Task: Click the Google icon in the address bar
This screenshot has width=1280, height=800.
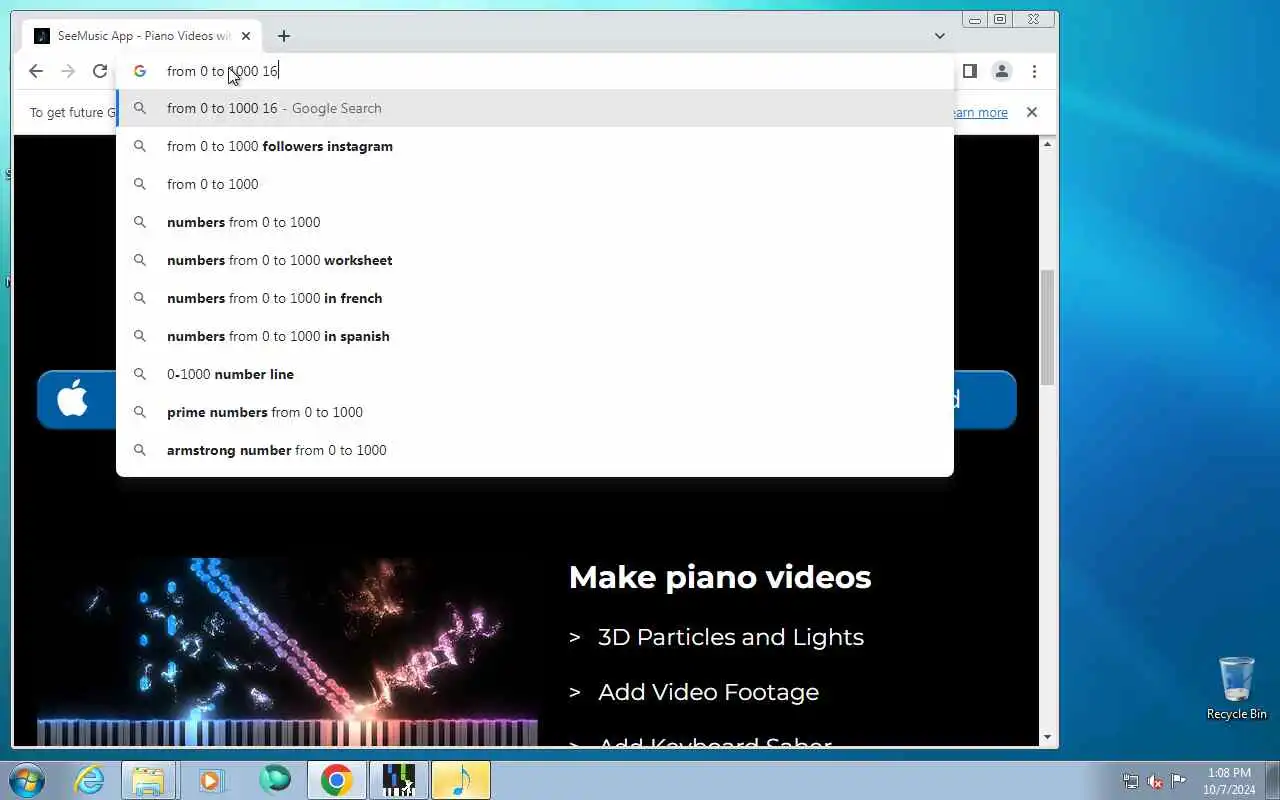Action: point(140,71)
